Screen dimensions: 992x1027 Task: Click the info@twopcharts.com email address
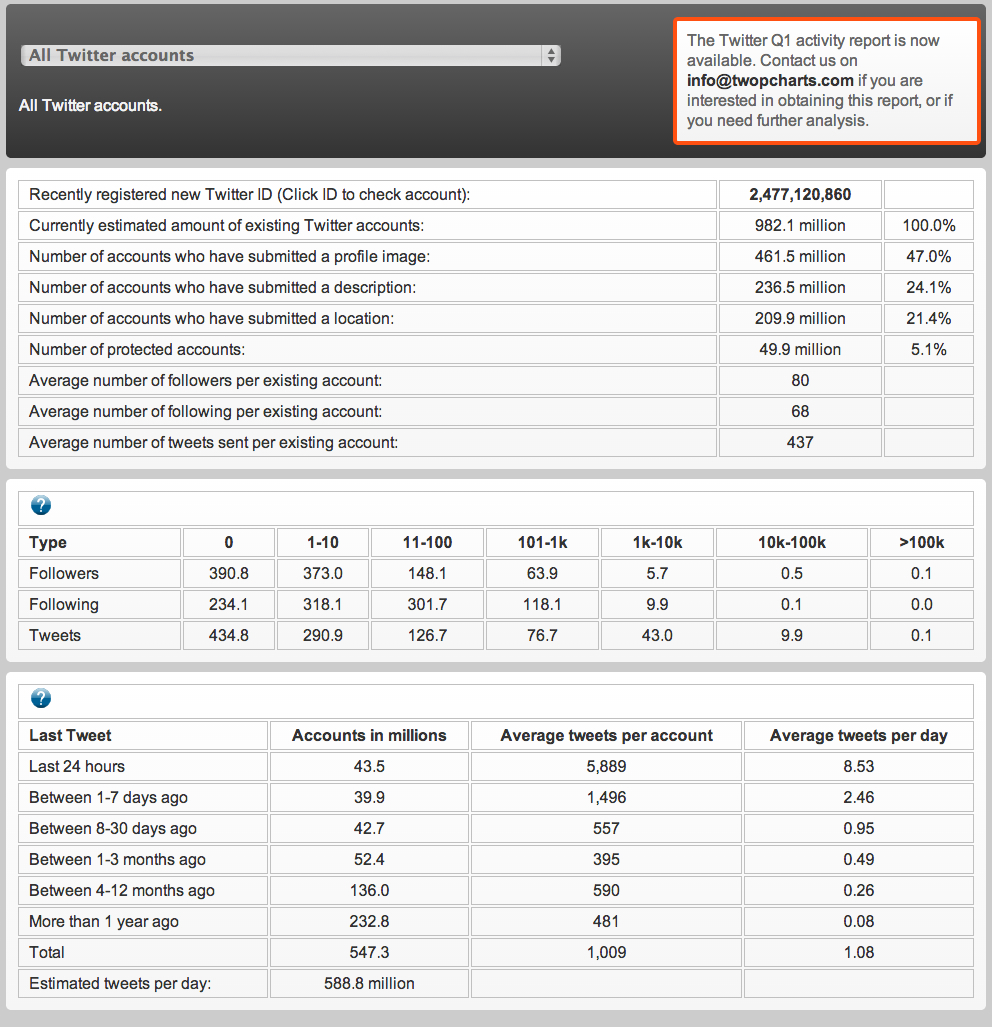click(770, 81)
